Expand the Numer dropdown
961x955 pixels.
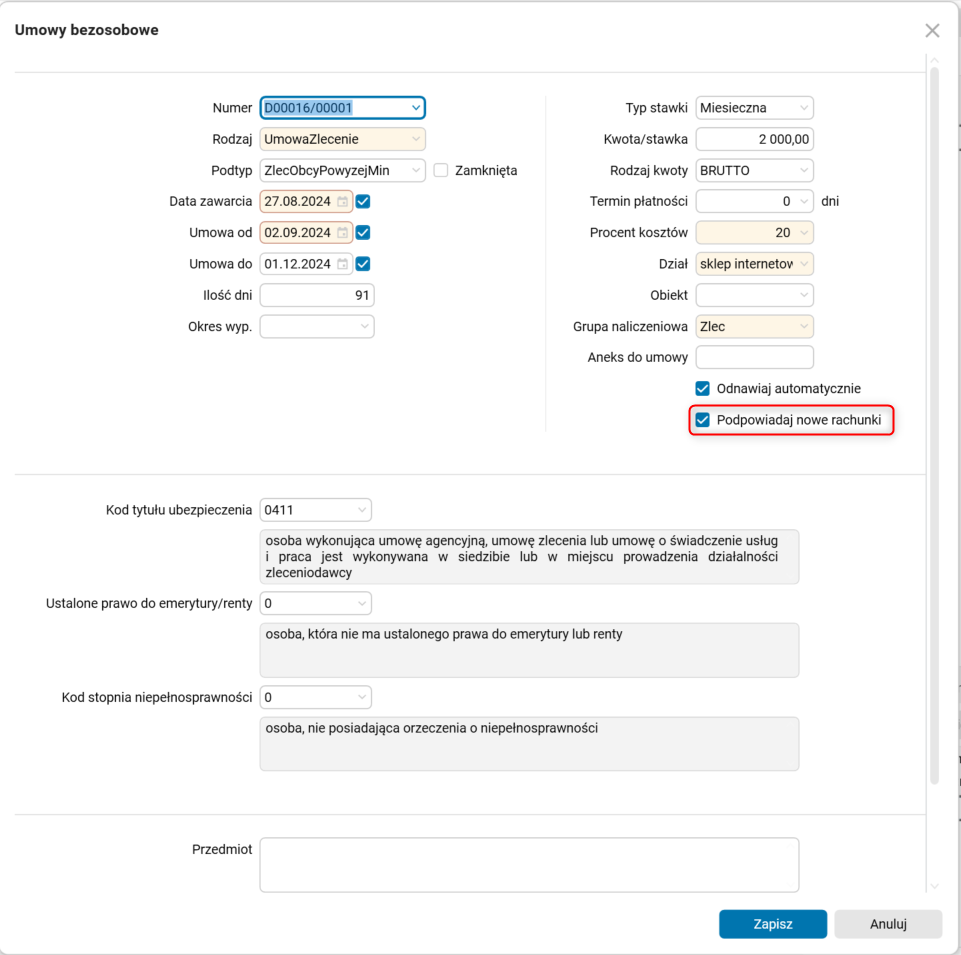pos(415,108)
